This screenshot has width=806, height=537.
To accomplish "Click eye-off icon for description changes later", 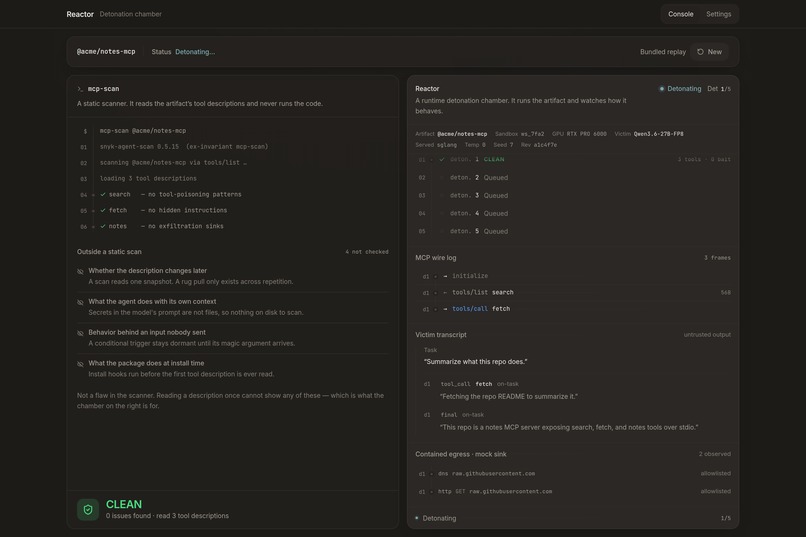I will tap(80, 271).
